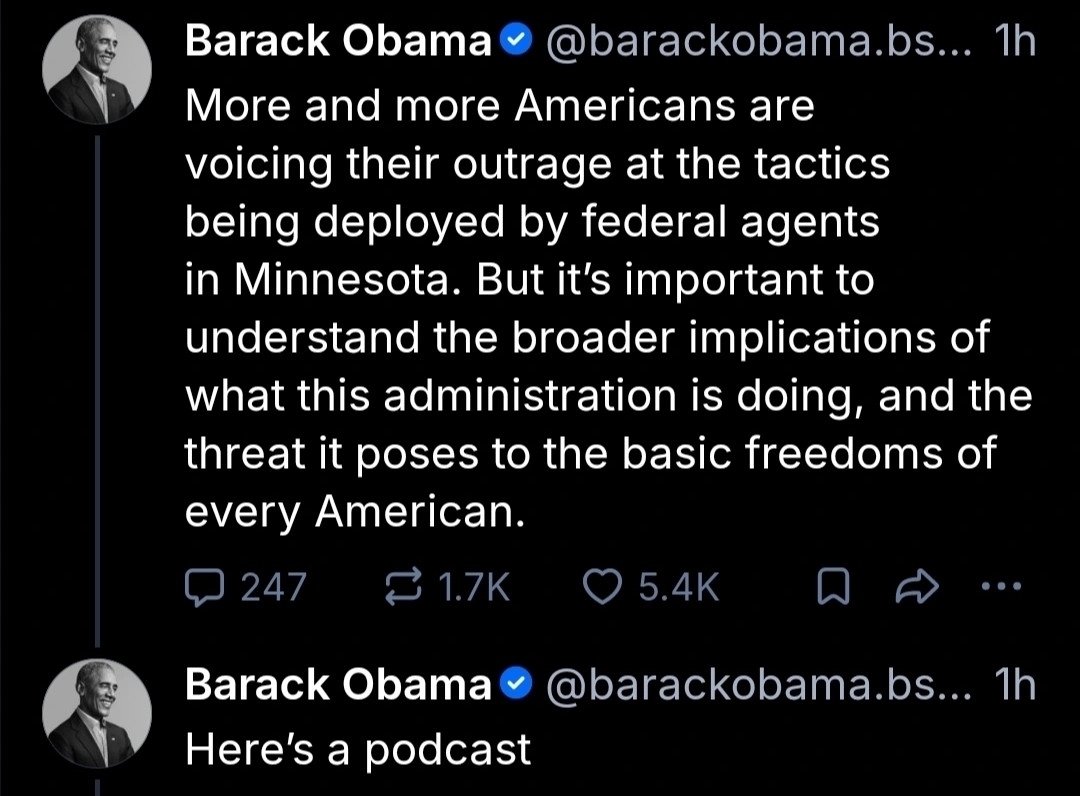Click the 1h timestamp on the first post
This screenshot has width=1080, height=796.
(1016, 43)
